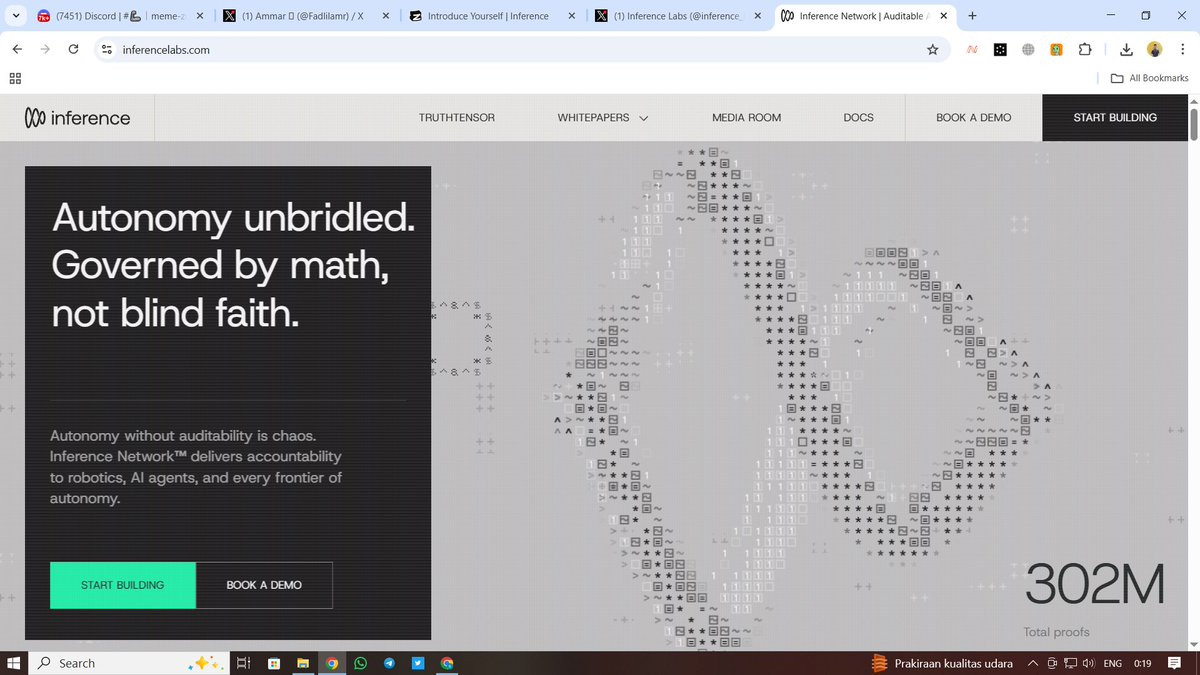The height and width of the screenshot is (675, 1200).
Task: Open Telegram from the taskbar
Action: (389, 663)
